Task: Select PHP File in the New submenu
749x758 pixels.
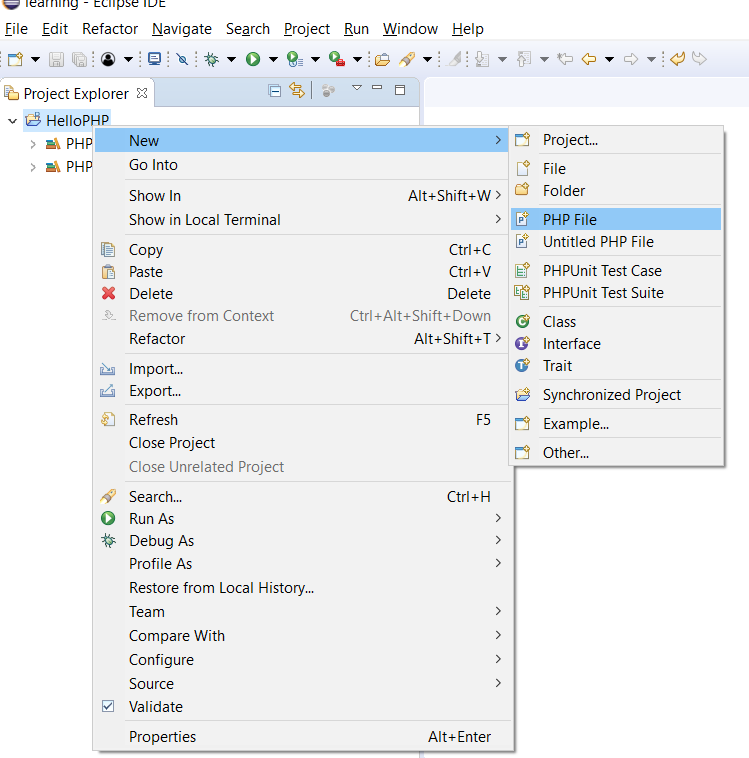Action: [x=616, y=219]
